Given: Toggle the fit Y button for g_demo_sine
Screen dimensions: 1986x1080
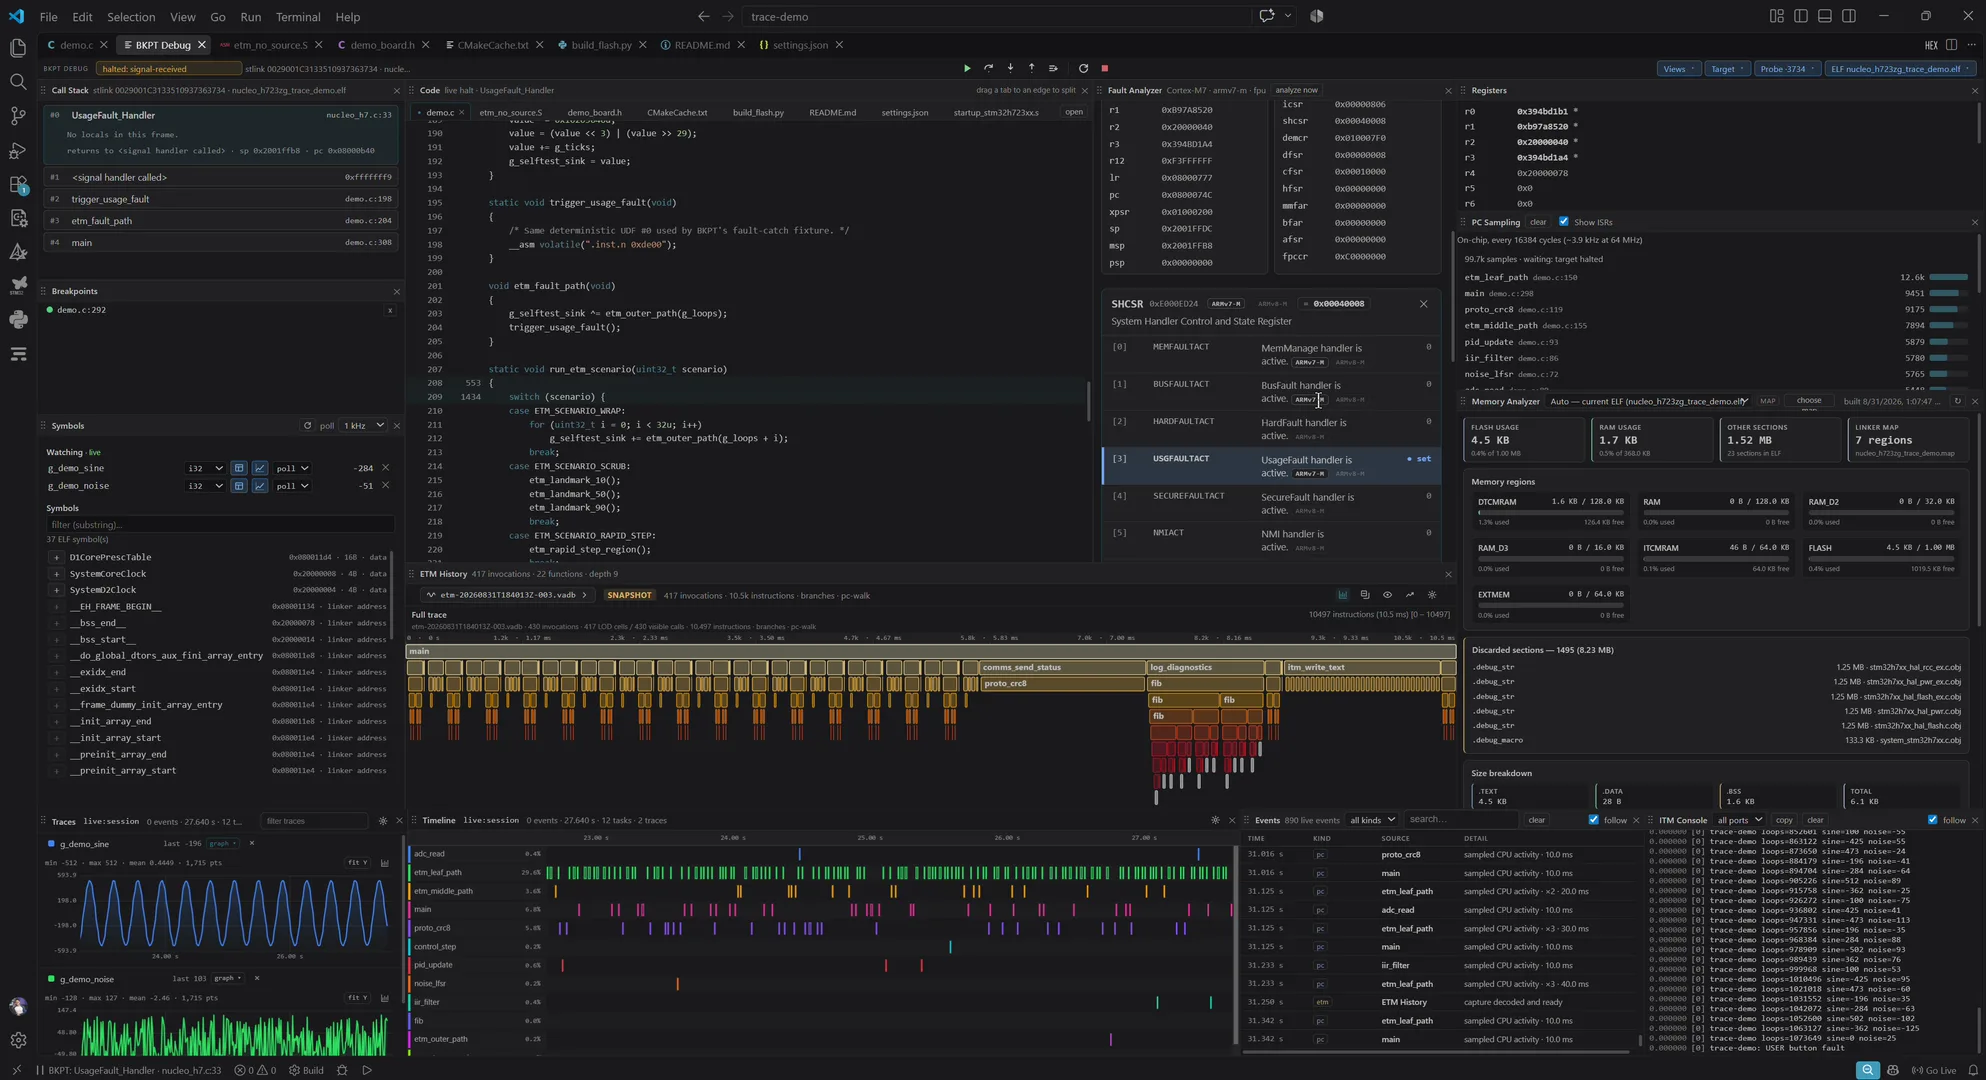Looking at the screenshot, I should pyautogui.click(x=357, y=863).
